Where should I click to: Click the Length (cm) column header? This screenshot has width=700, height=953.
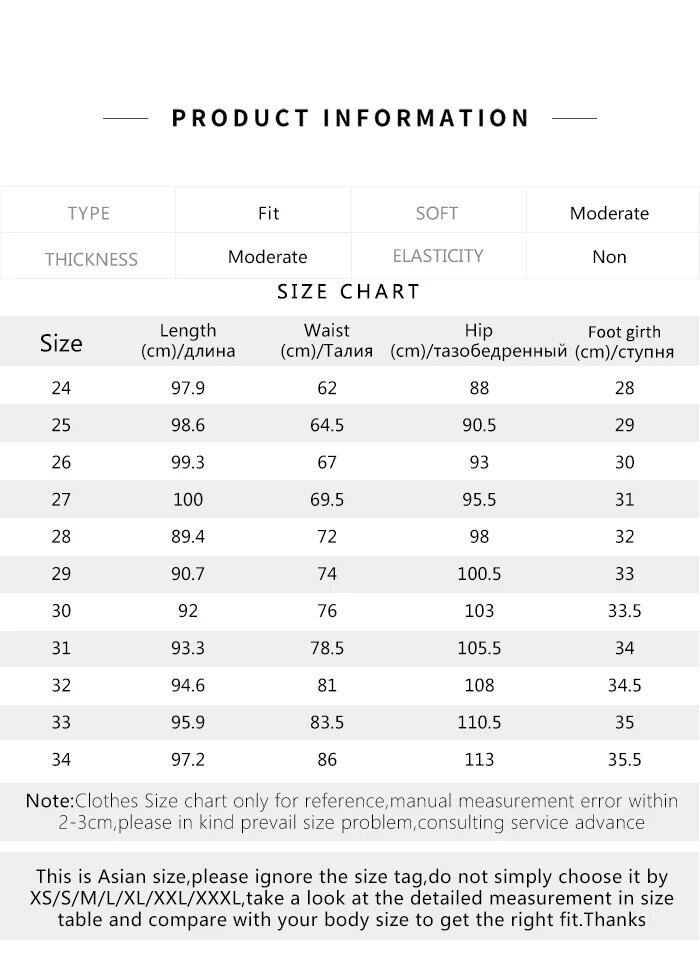(x=188, y=340)
